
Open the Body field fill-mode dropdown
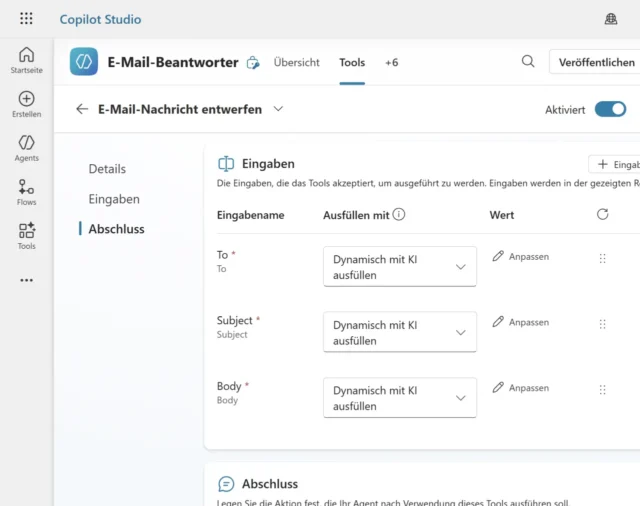400,398
